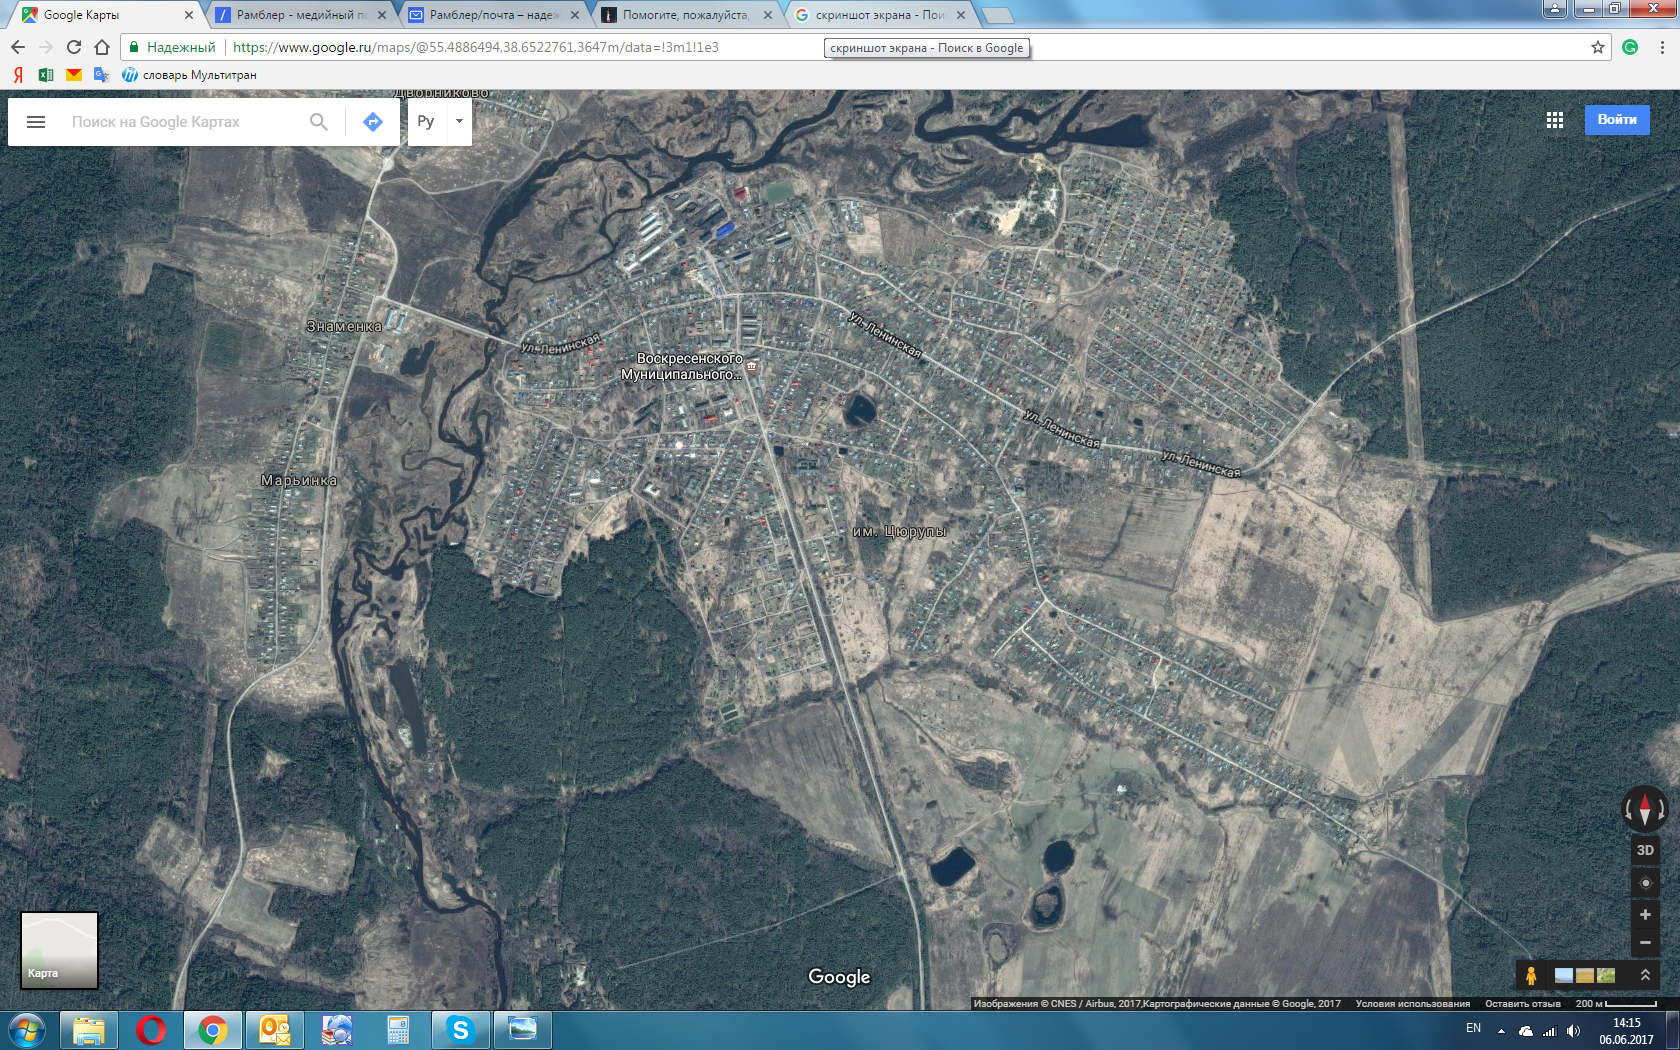Zoom in with the plus button

tap(1645, 915)
